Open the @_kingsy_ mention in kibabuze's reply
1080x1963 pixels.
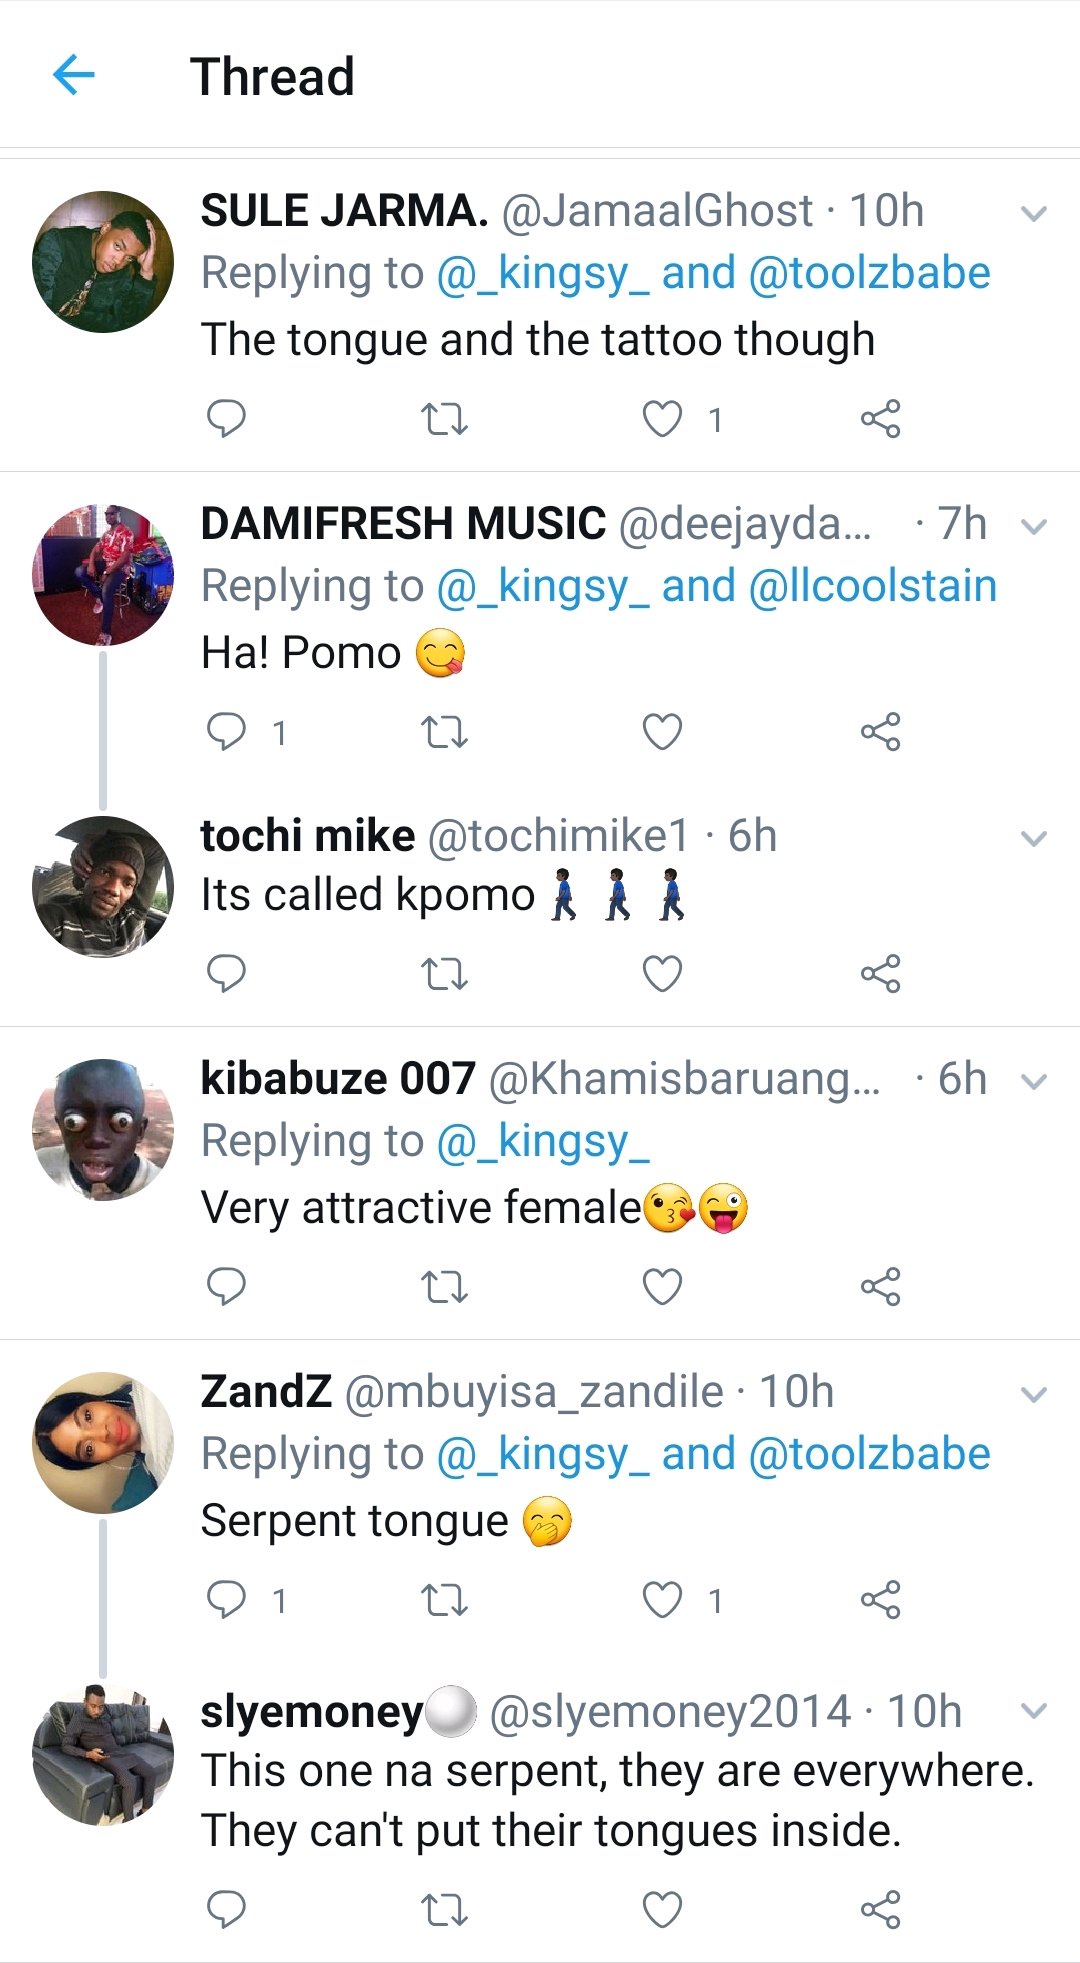[543, 1141]
